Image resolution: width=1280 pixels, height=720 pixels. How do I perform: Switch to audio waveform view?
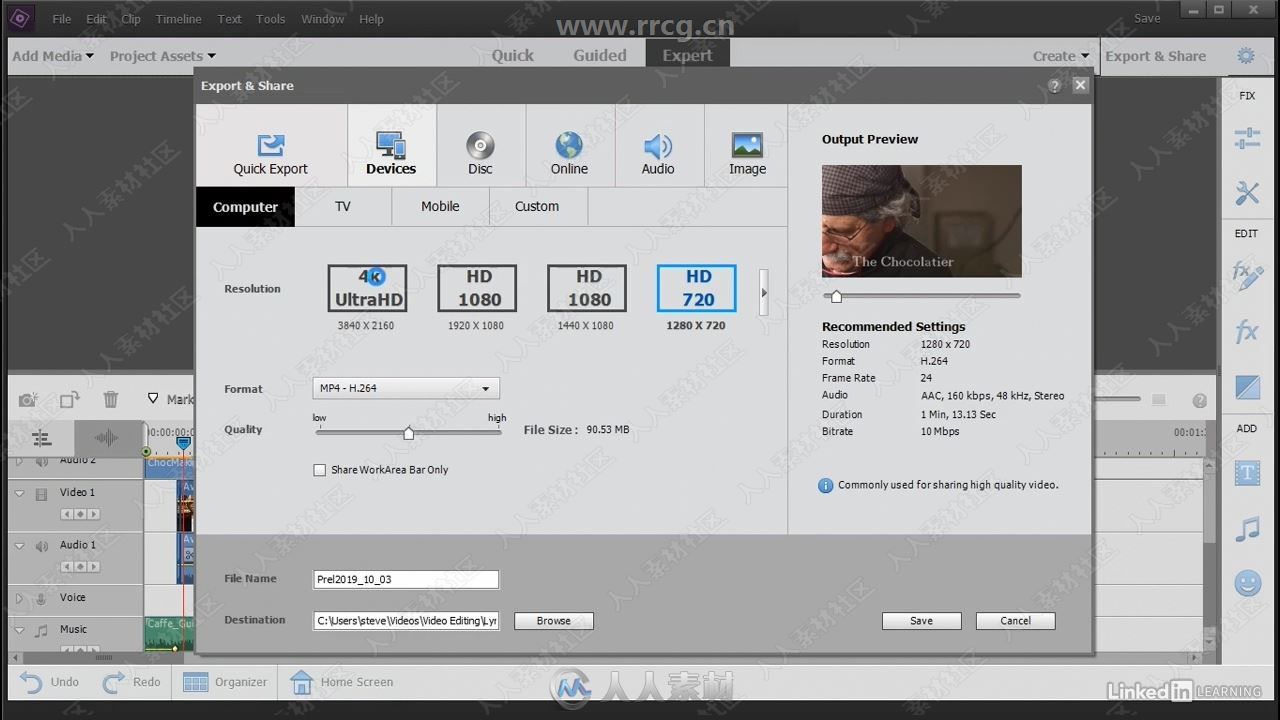107,438
